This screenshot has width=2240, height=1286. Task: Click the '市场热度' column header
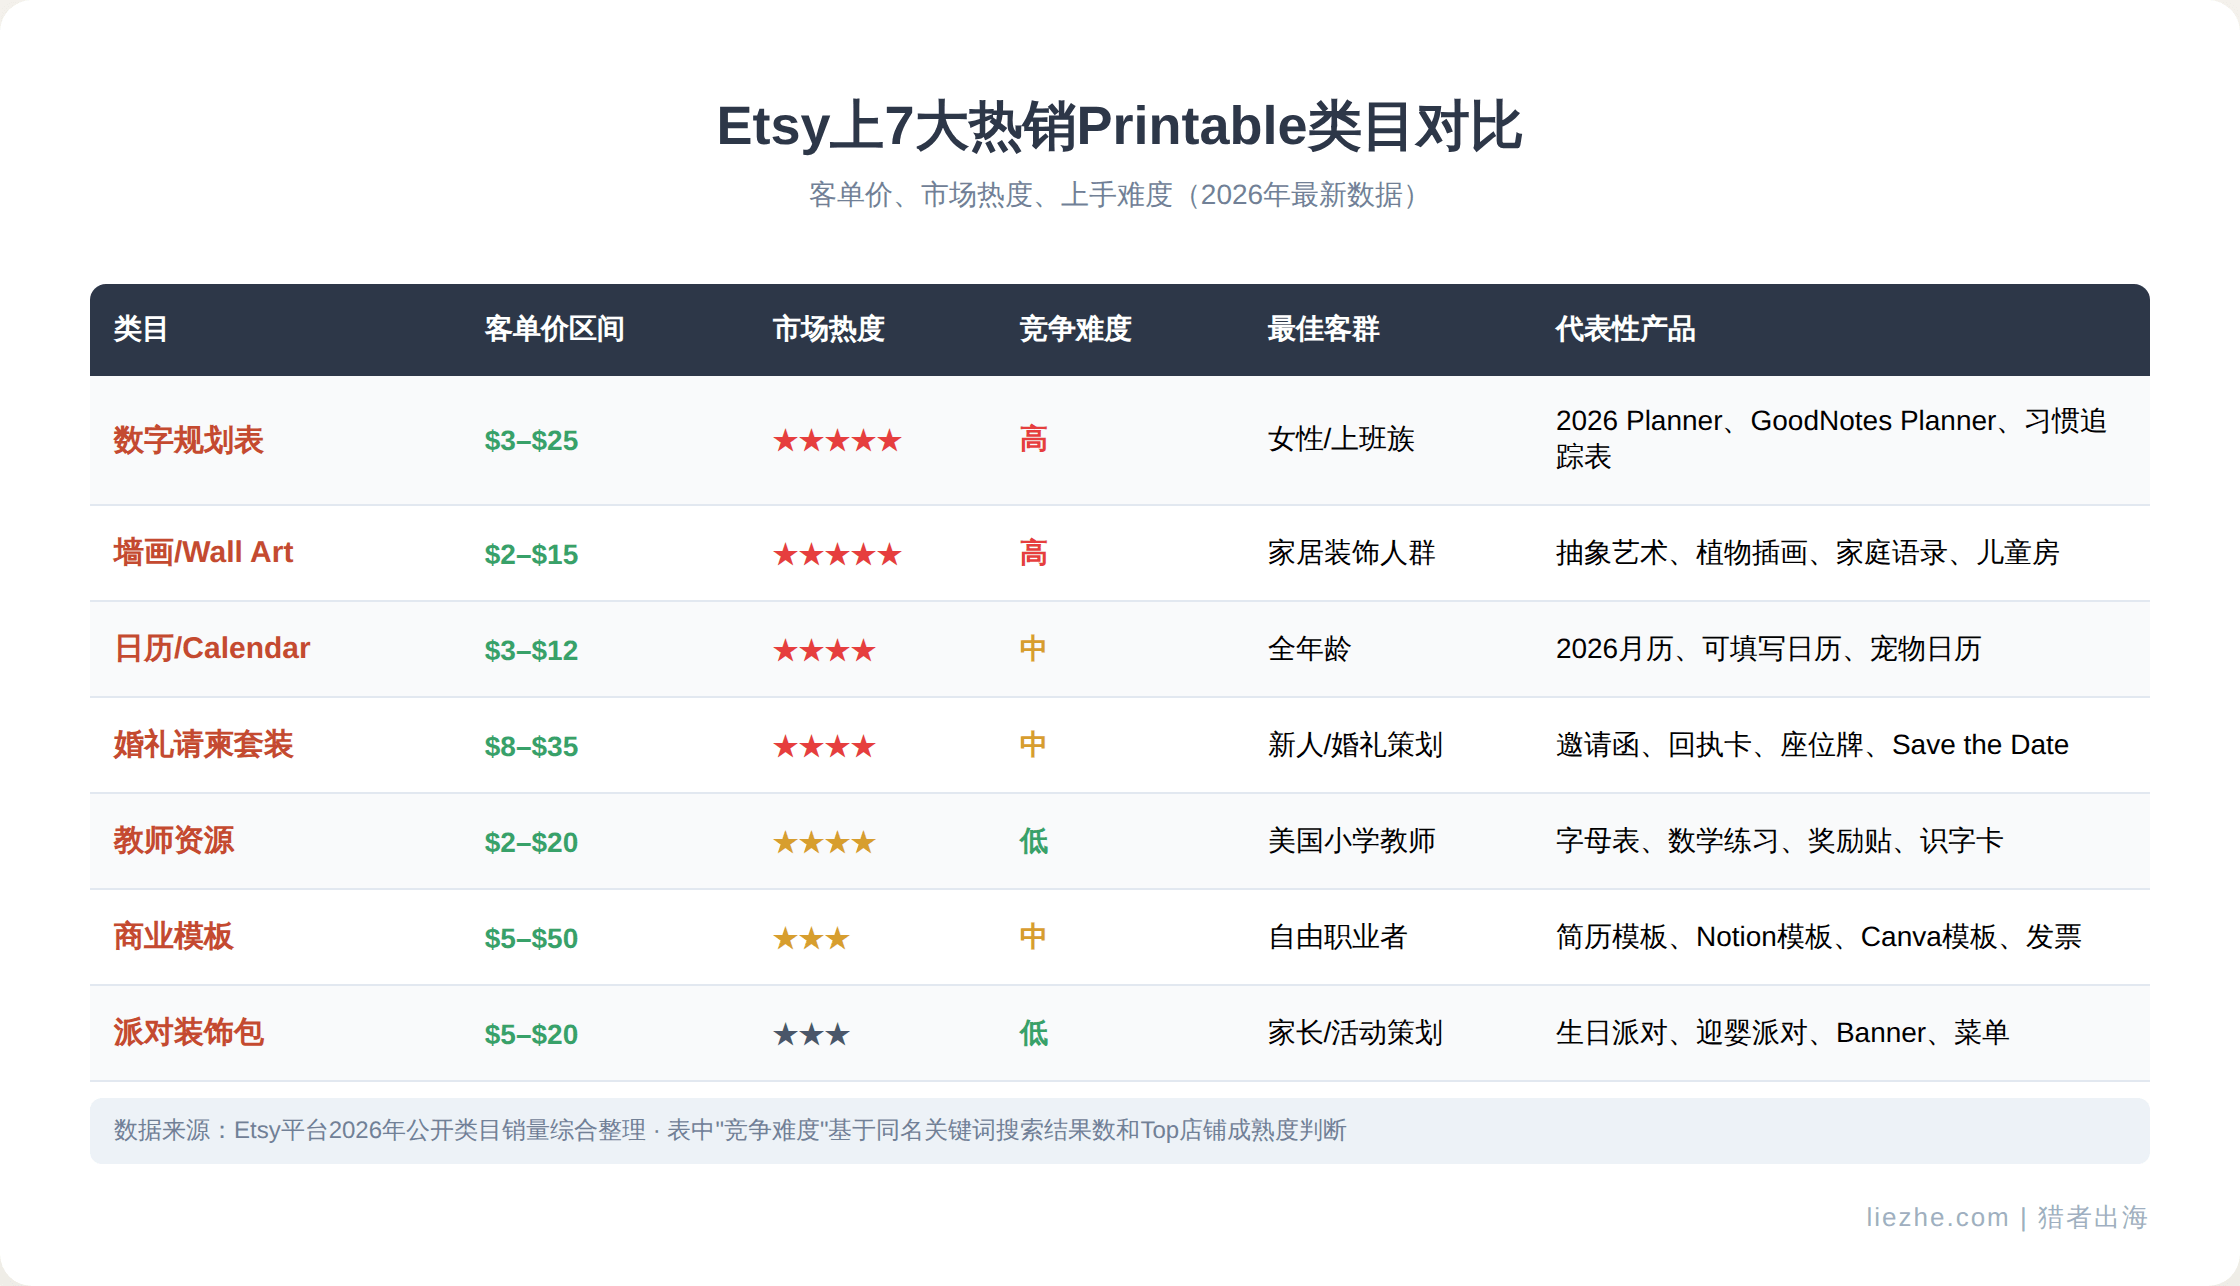[x=829, y=329]
